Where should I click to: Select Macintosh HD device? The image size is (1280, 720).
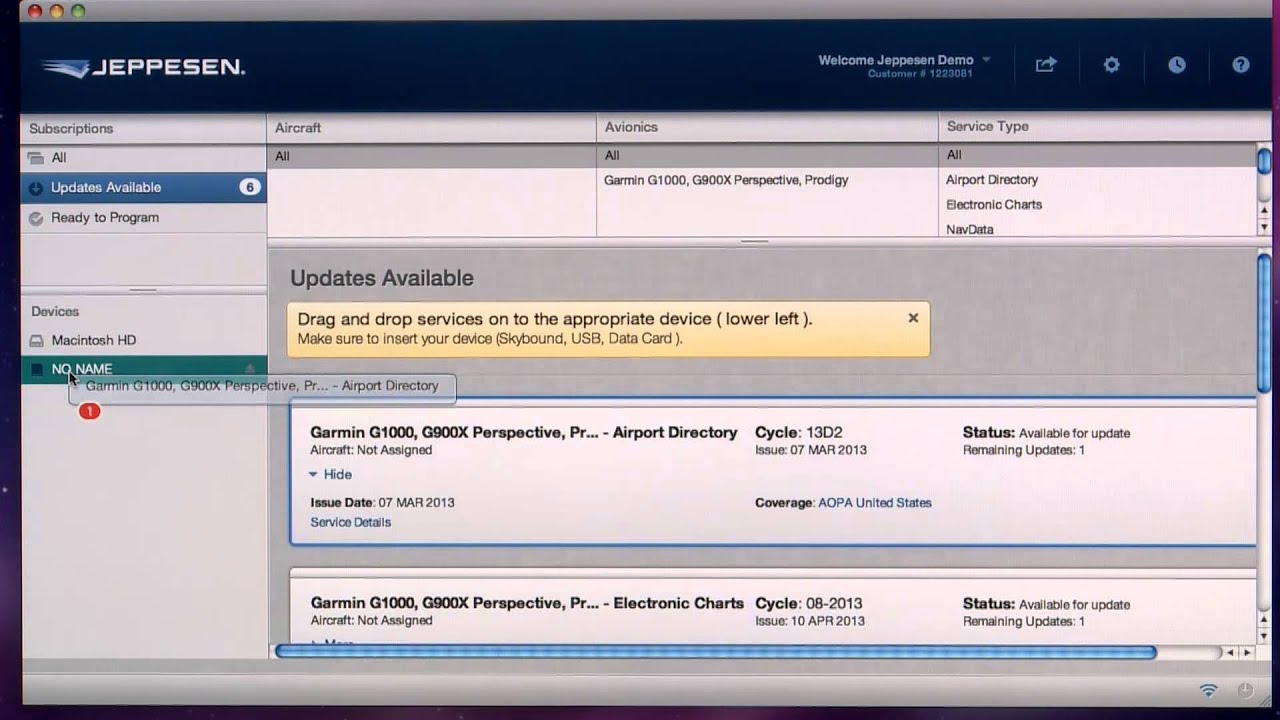click(143, 341)
